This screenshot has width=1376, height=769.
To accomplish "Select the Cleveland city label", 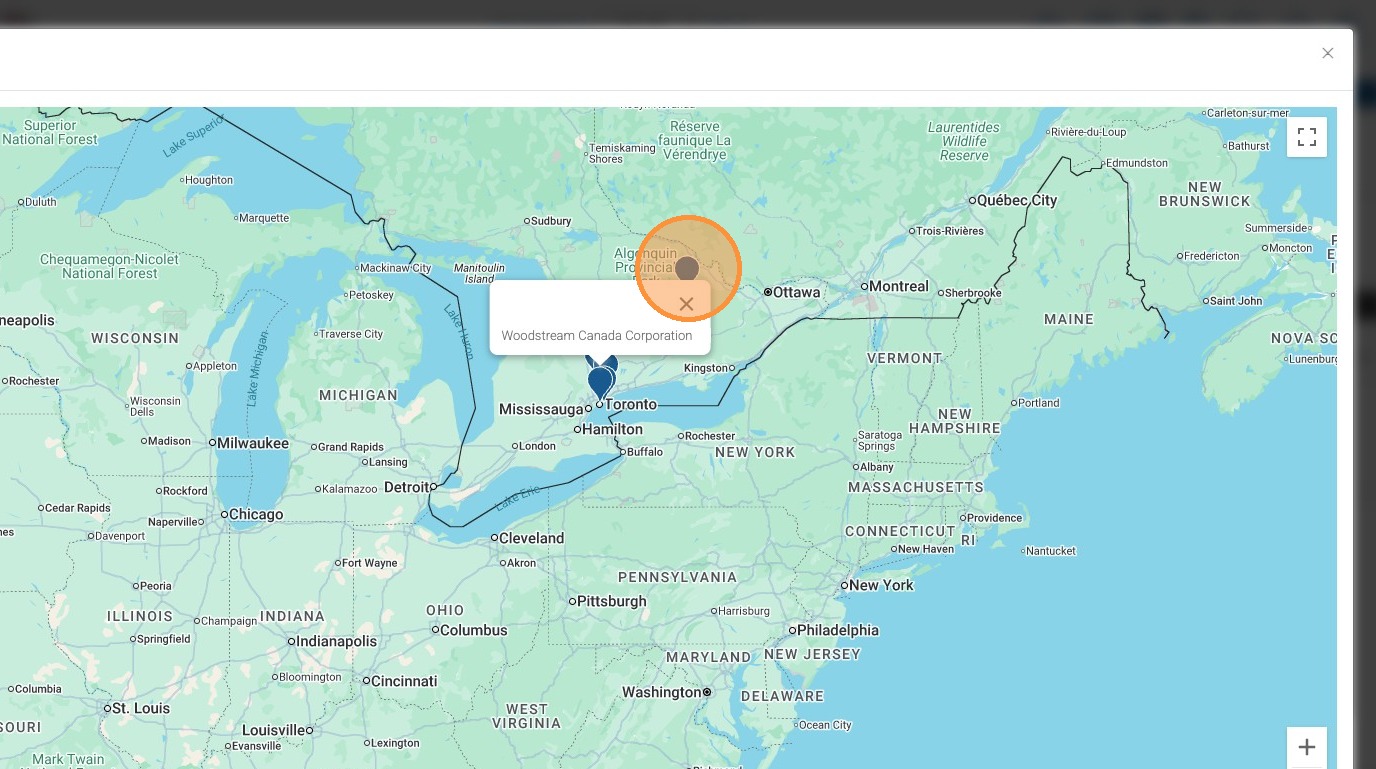I will (x=532, y=538).
